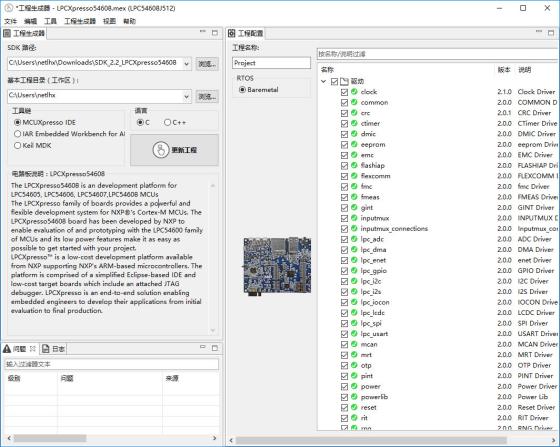Viewport: 560px width, 447px height.
Task: Select Keil MDK toolchain radio
Action: tap(18, 145)
